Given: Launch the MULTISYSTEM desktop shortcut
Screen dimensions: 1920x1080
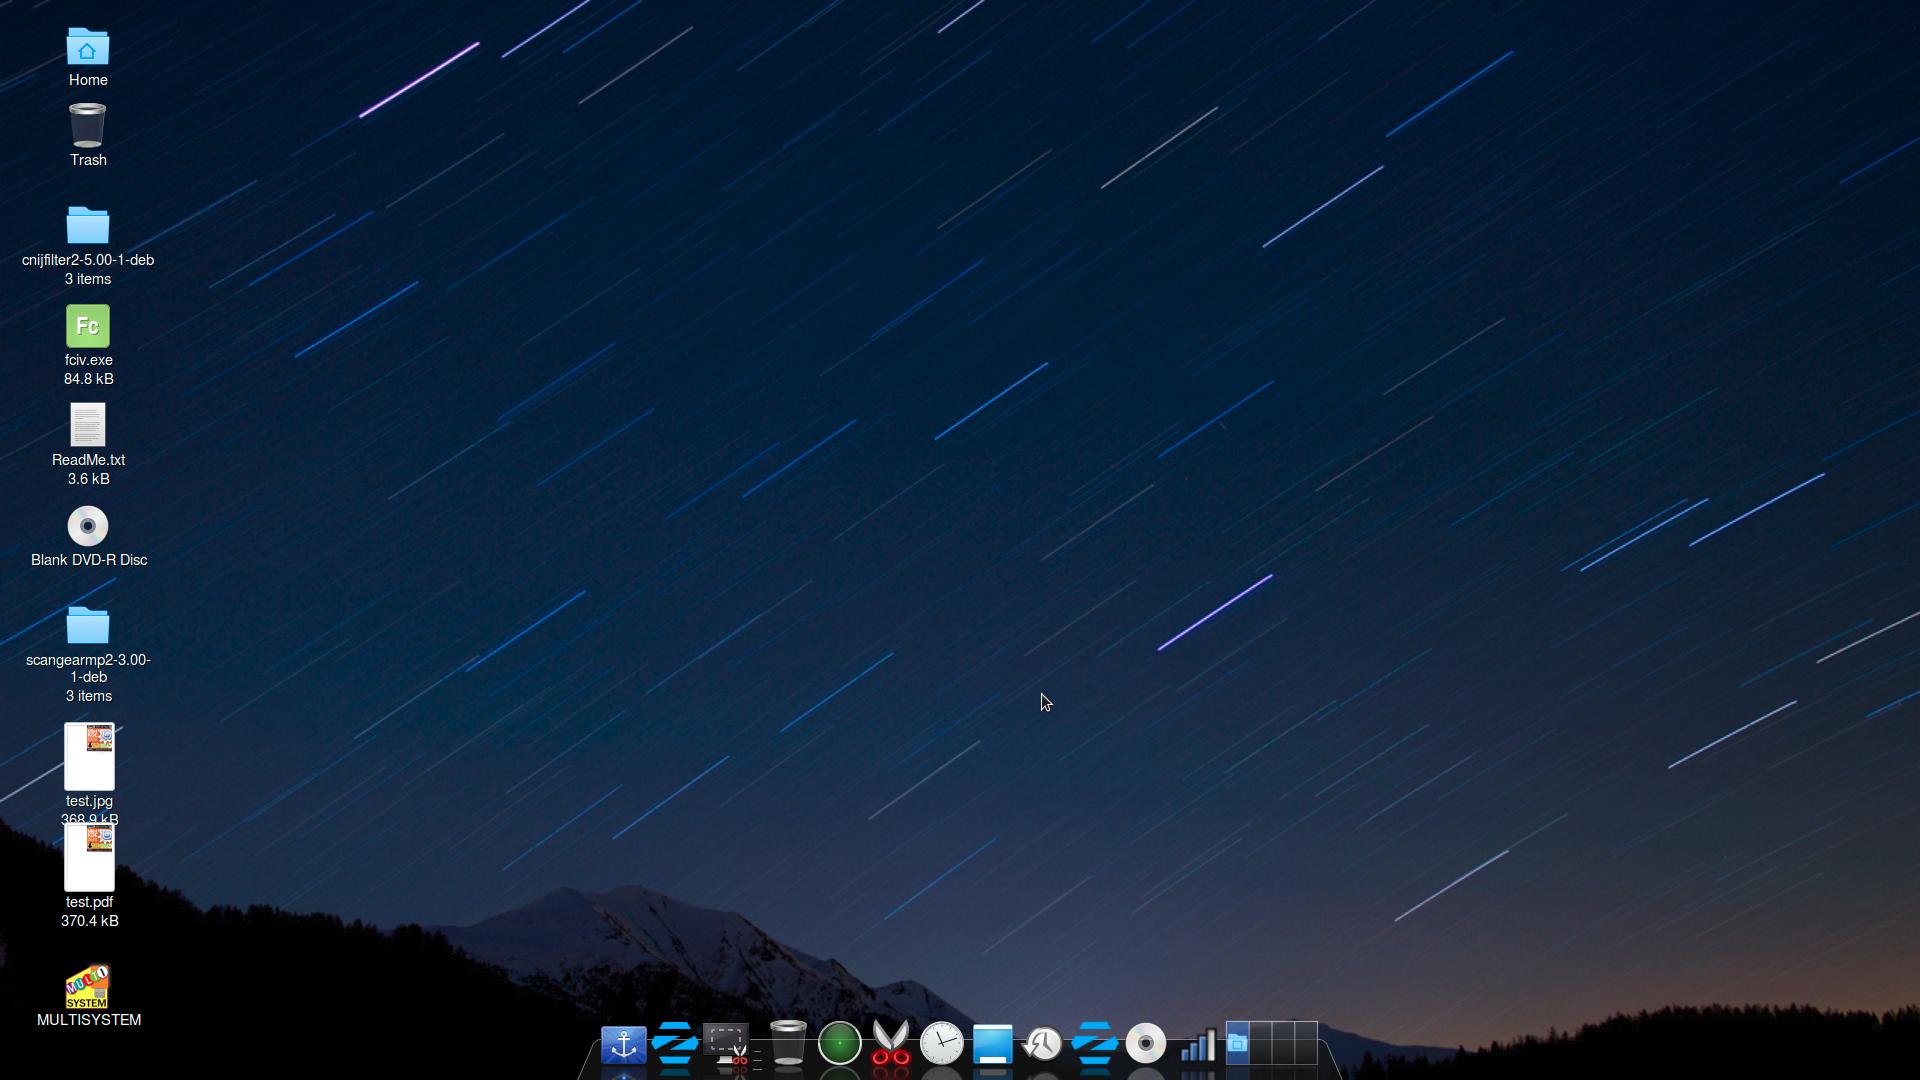Looking at the screenshot, I should point(88,987).
